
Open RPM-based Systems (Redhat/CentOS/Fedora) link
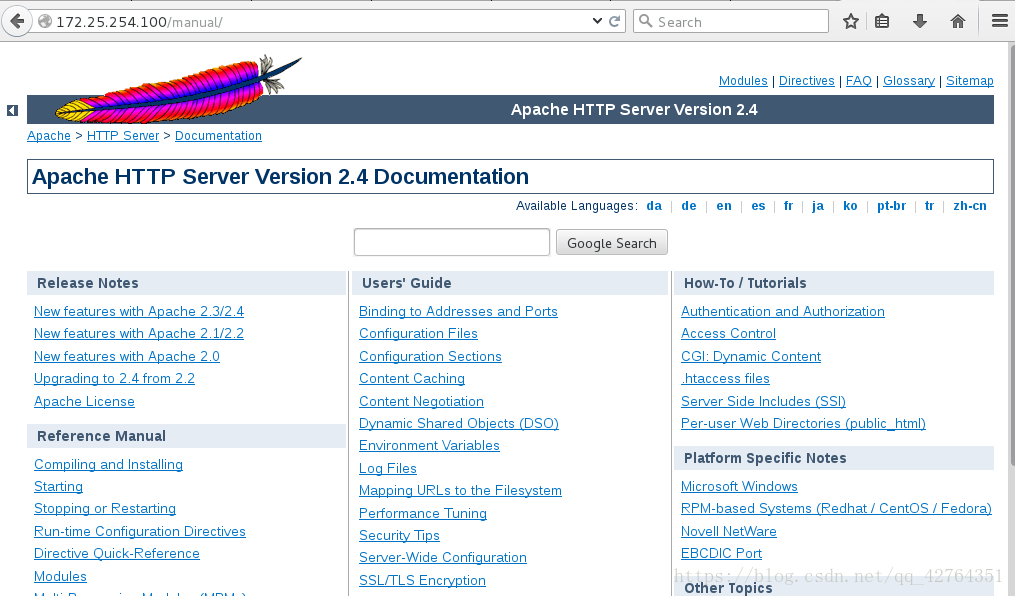point(836,509)
